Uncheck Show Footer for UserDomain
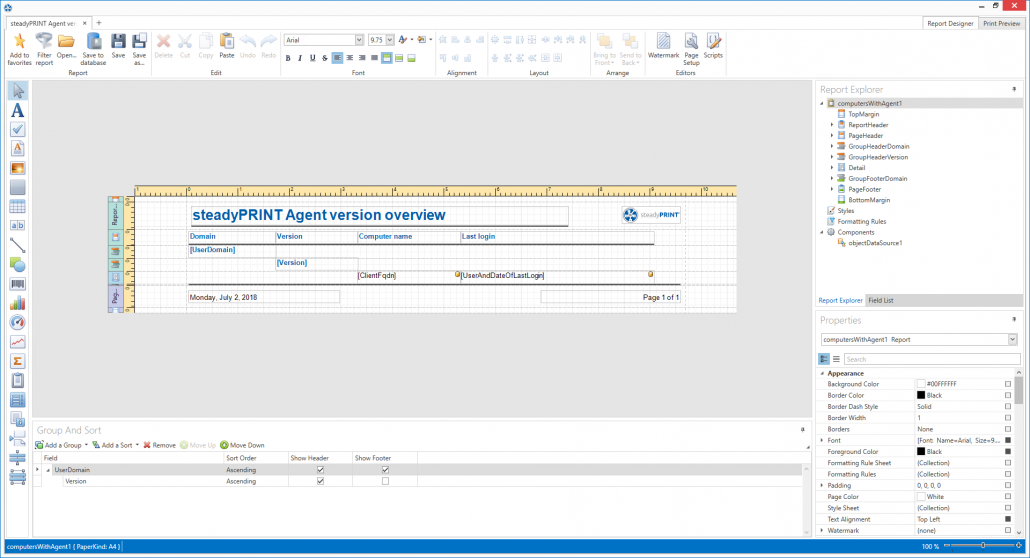This screenshot has width=1030, height=558. (x=386, y=470)
